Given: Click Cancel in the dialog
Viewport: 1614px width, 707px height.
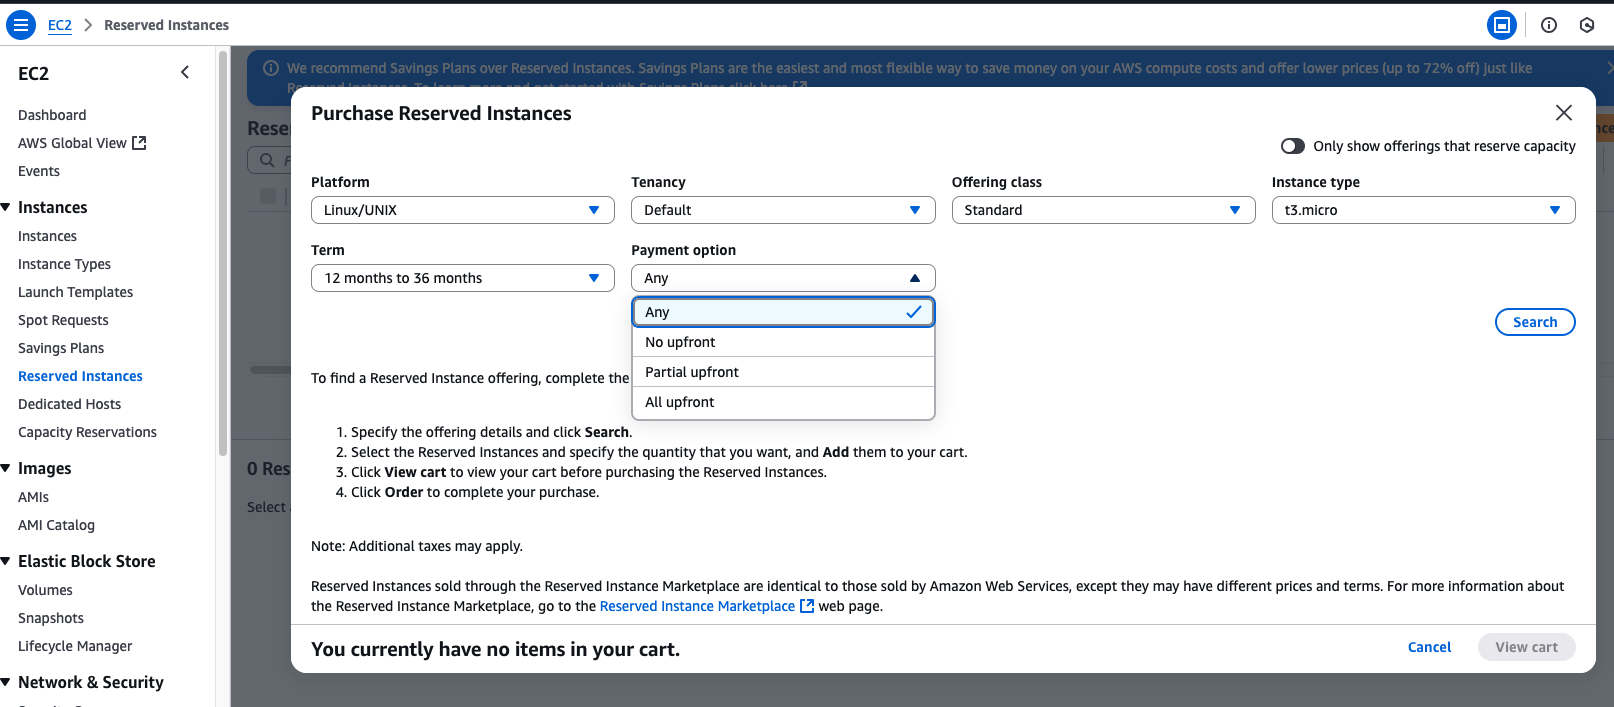Looking at the screenshot, I should [x=1429, y=647].
